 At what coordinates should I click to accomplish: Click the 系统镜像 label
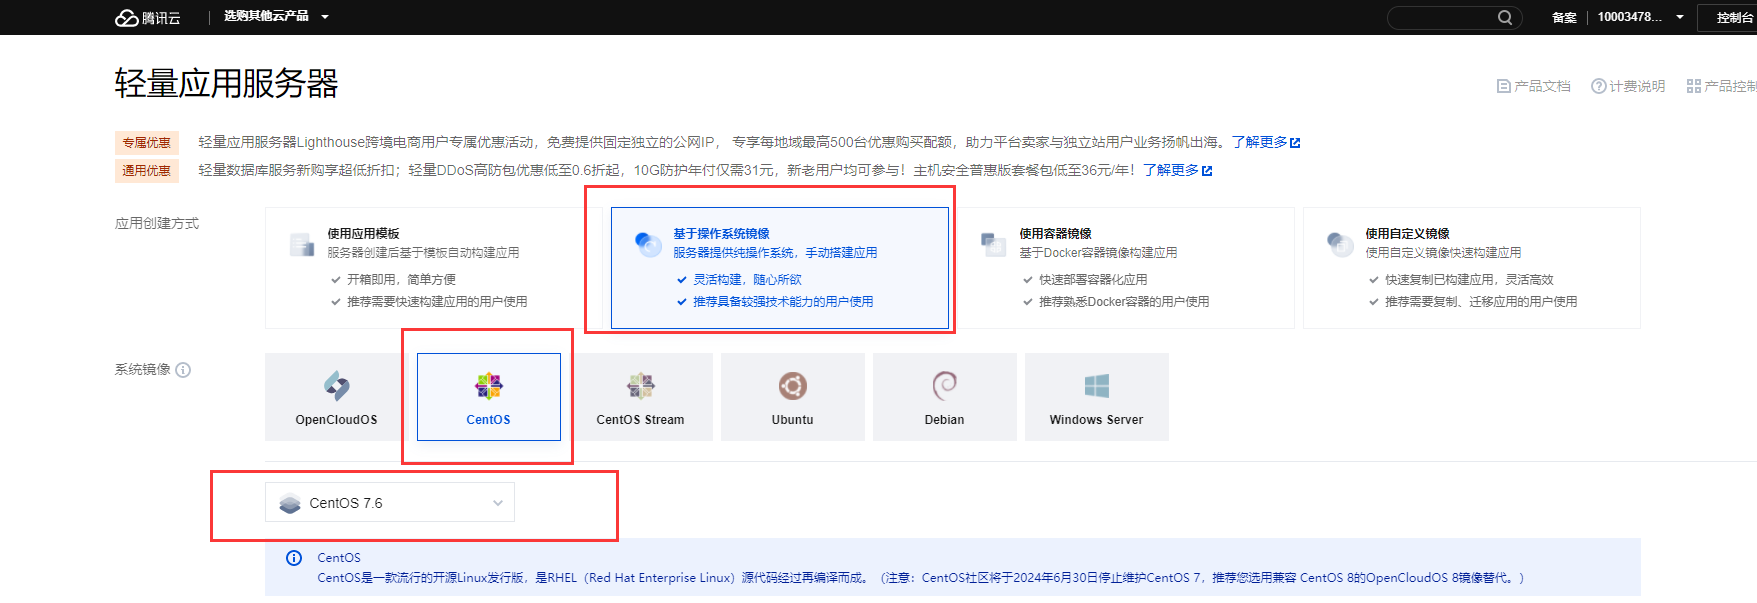coord(143,370)
